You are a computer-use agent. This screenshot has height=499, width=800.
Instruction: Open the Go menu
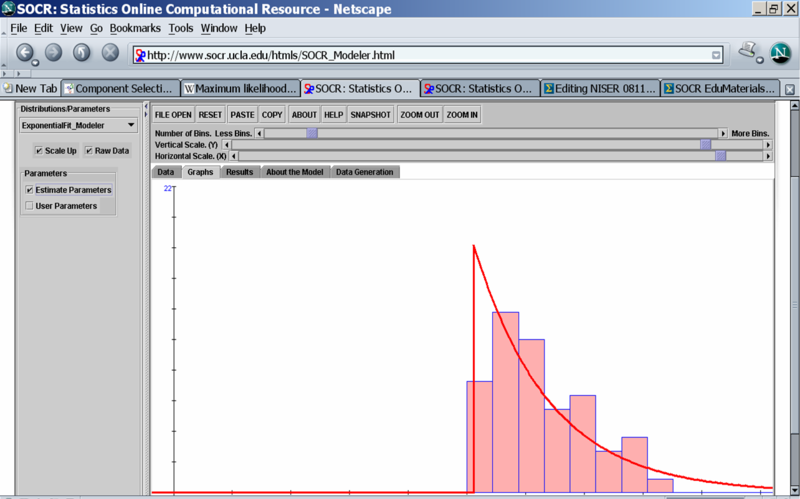click(96, 28)
